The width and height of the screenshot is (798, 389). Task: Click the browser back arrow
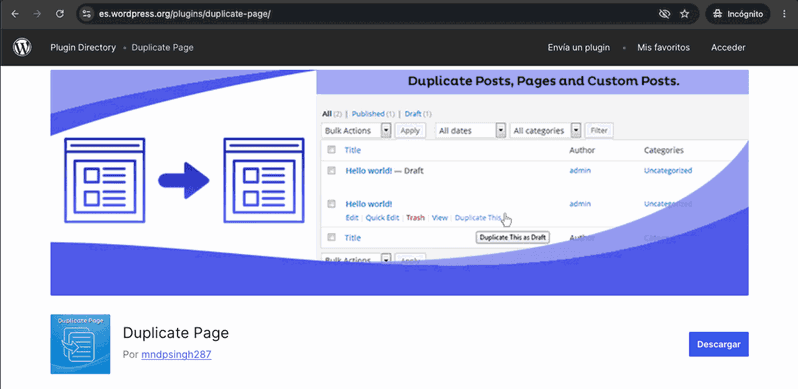click(15, 14)
